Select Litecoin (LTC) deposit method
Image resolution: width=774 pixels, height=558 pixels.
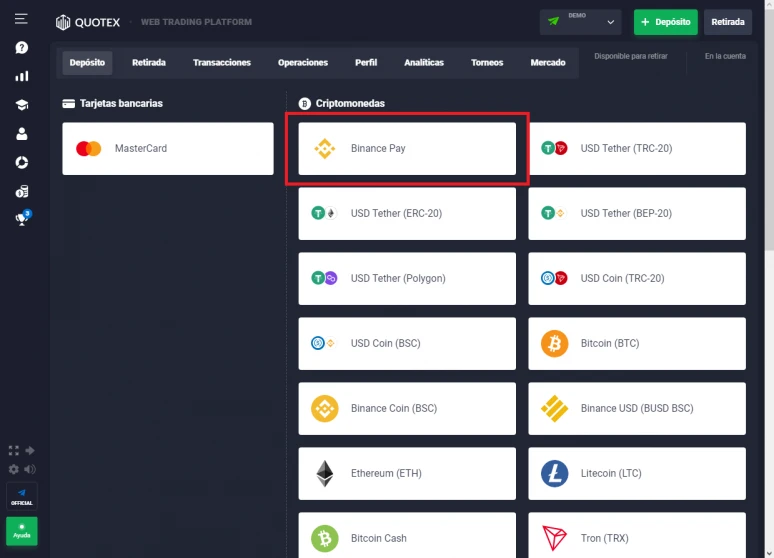[x=637, y=474]
